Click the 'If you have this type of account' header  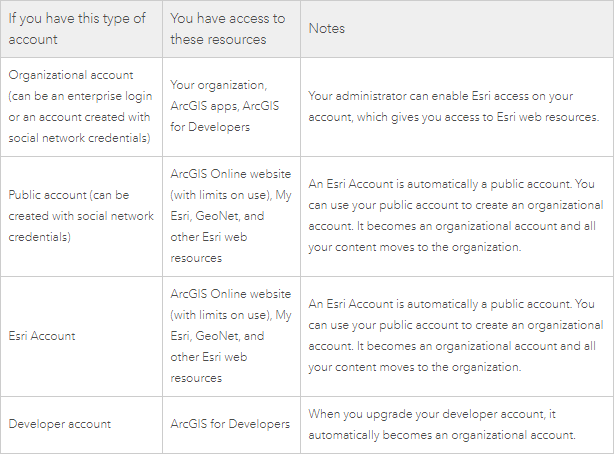(x=82, y=29)
